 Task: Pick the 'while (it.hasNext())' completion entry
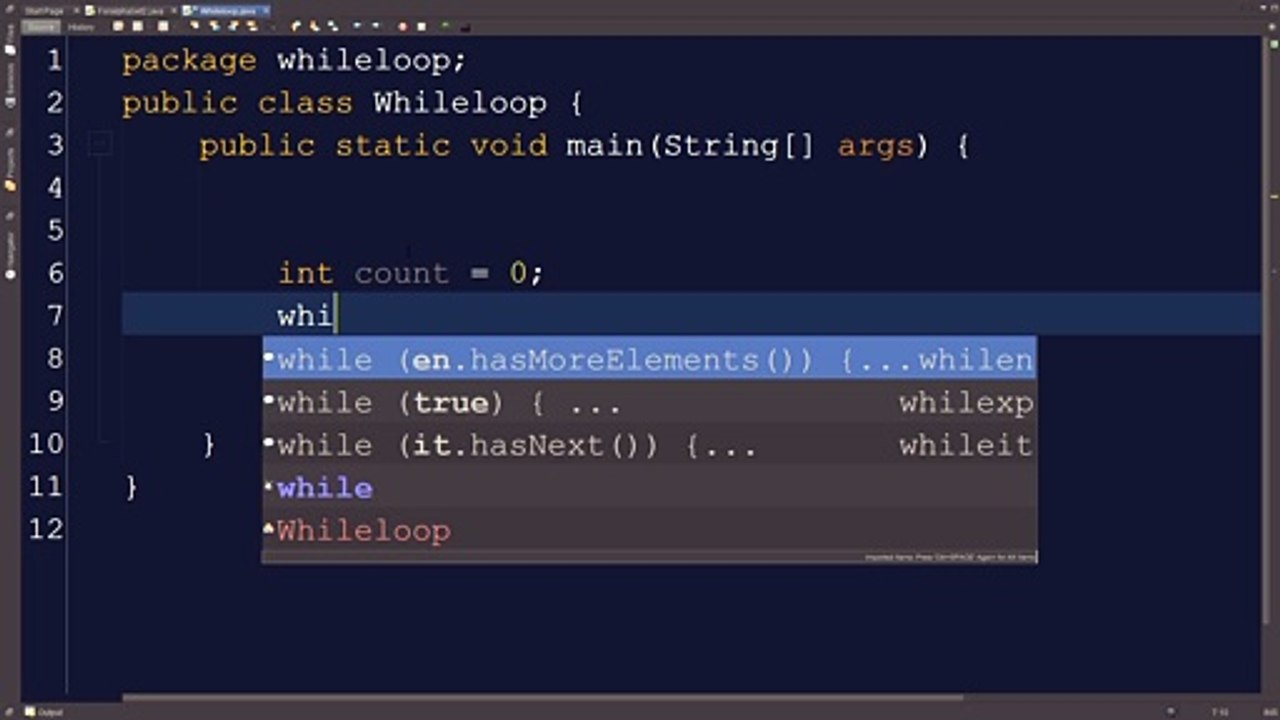(649, 445)
